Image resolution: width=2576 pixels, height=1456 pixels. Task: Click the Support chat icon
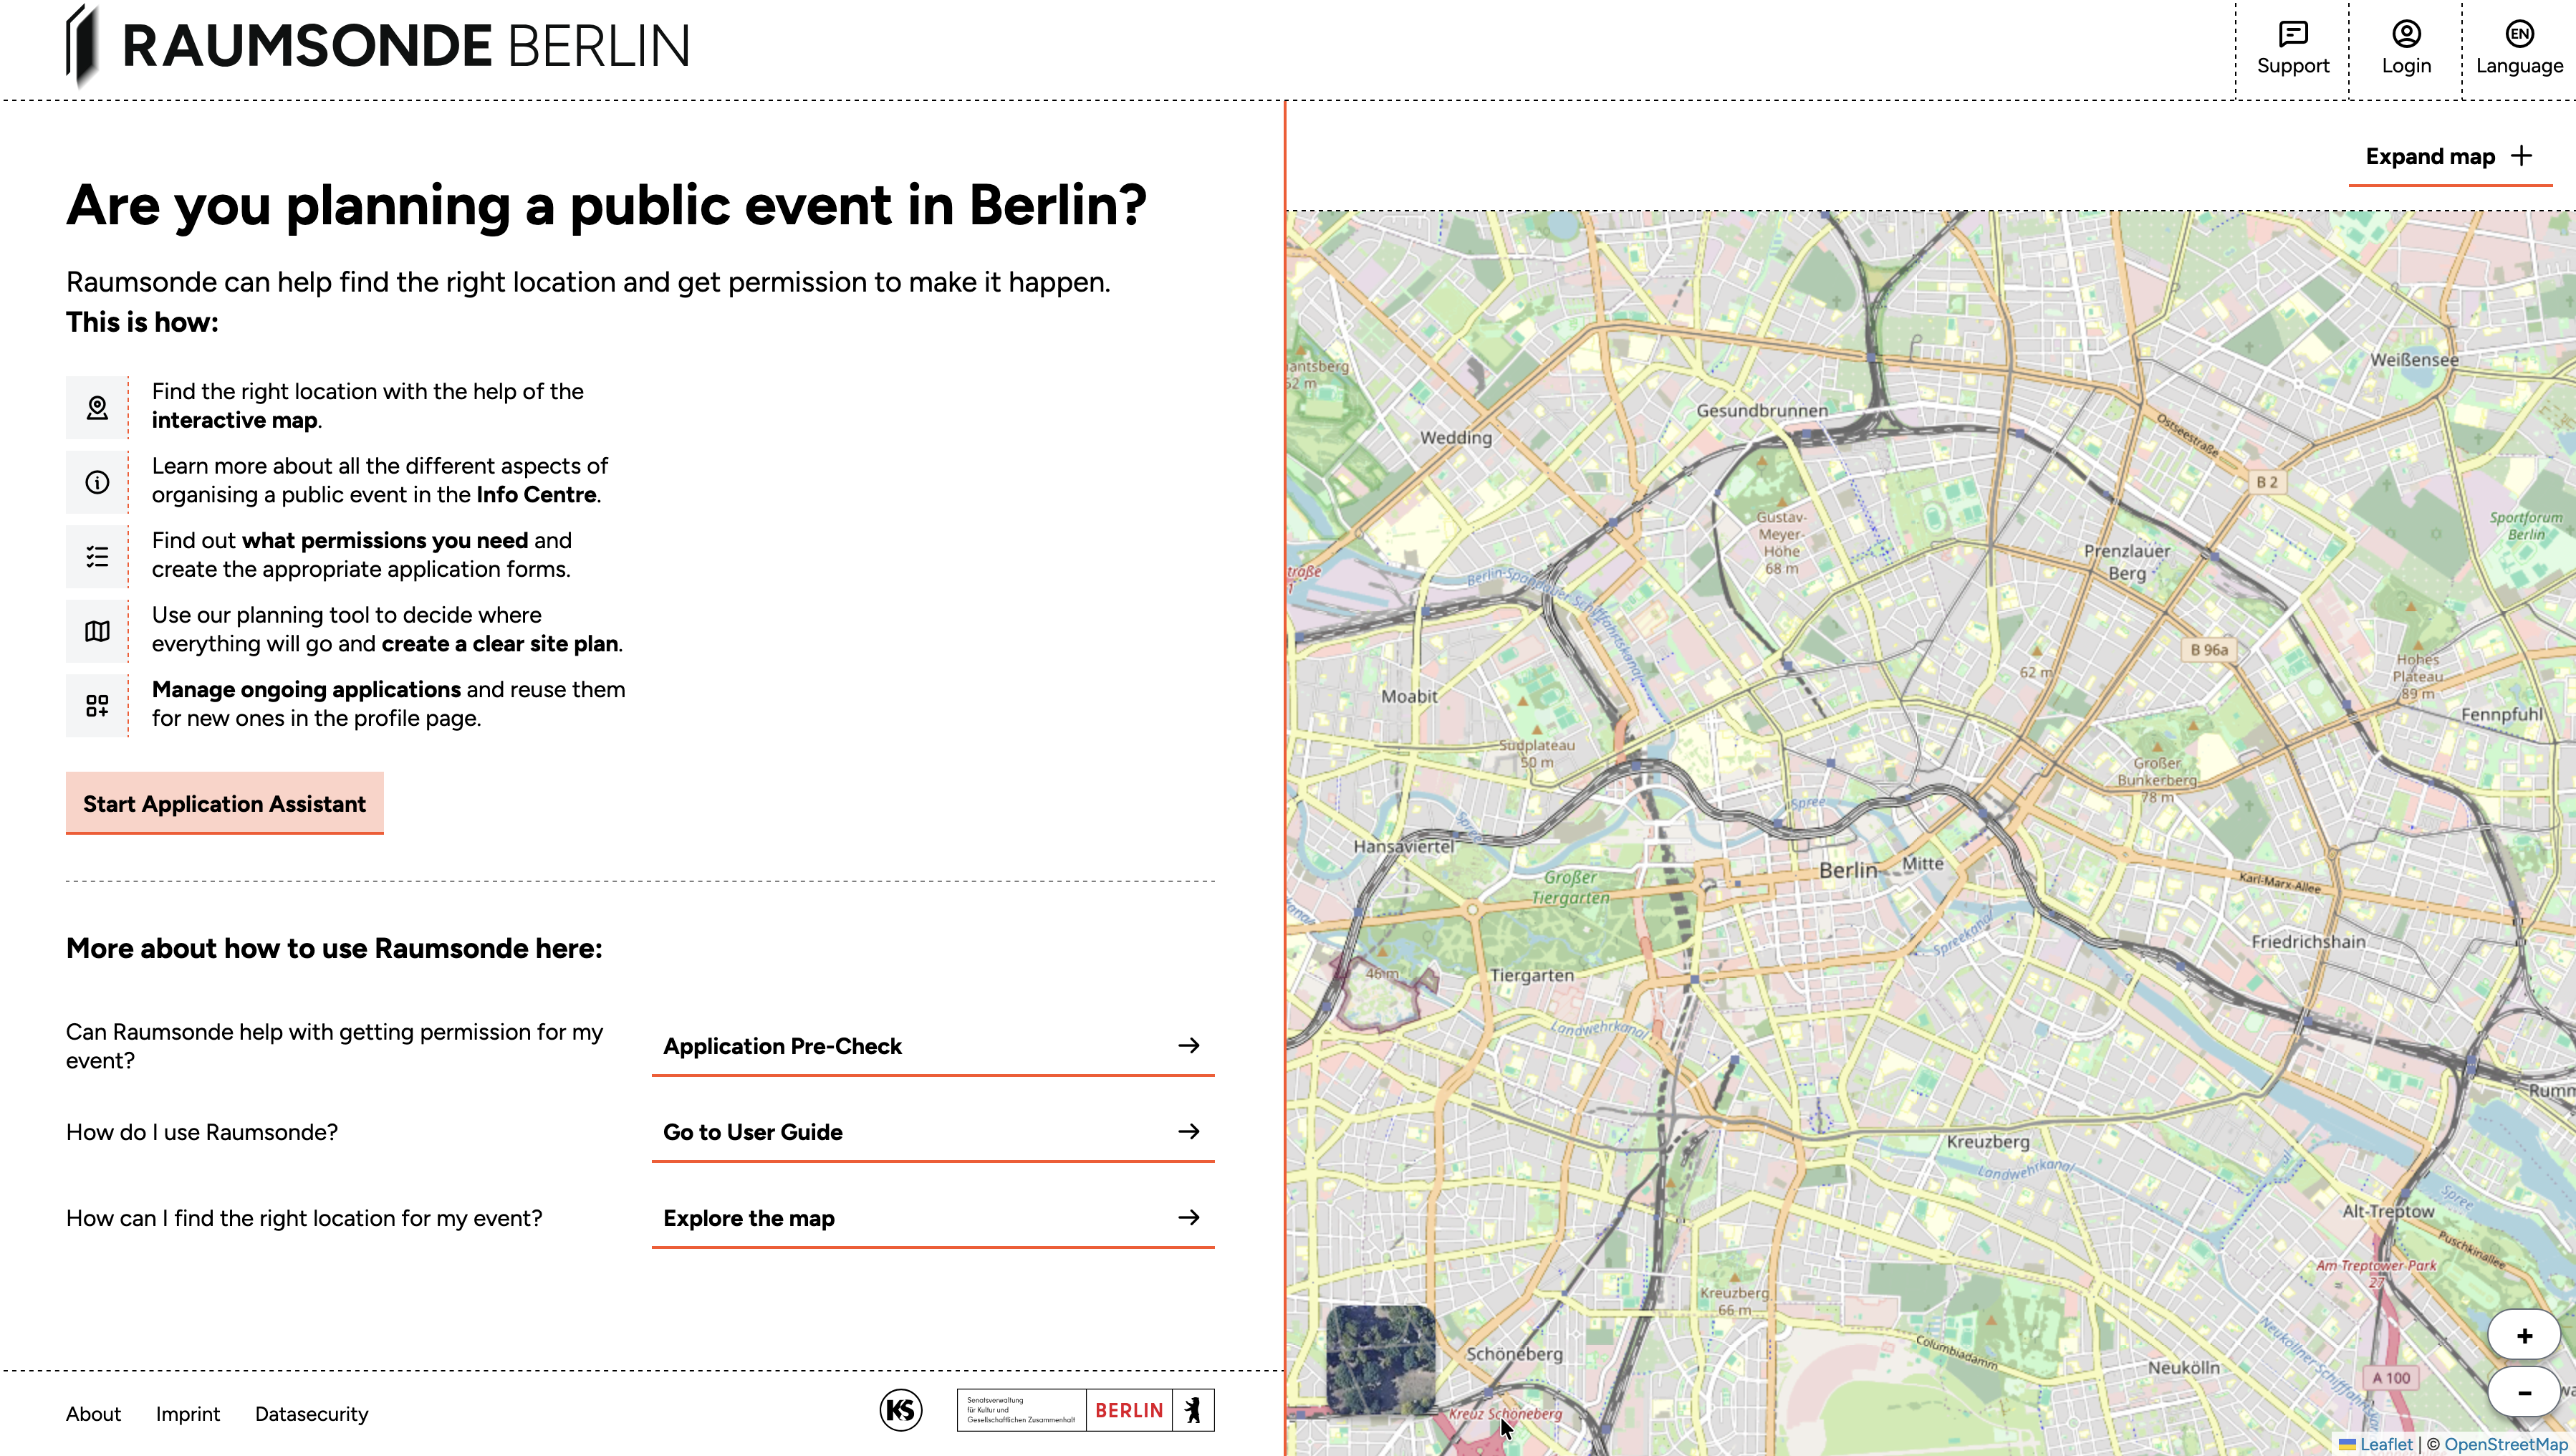2292,35
